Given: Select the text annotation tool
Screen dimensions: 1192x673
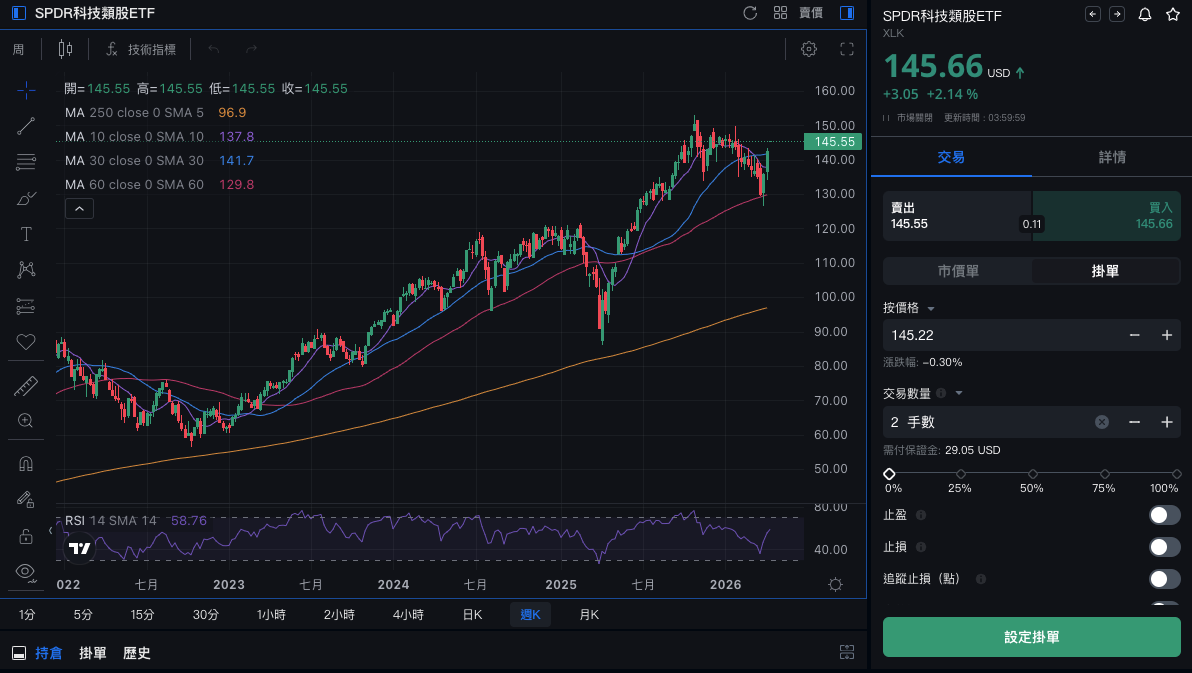Looking at the screenshot, I should click(x=26, y=234).
